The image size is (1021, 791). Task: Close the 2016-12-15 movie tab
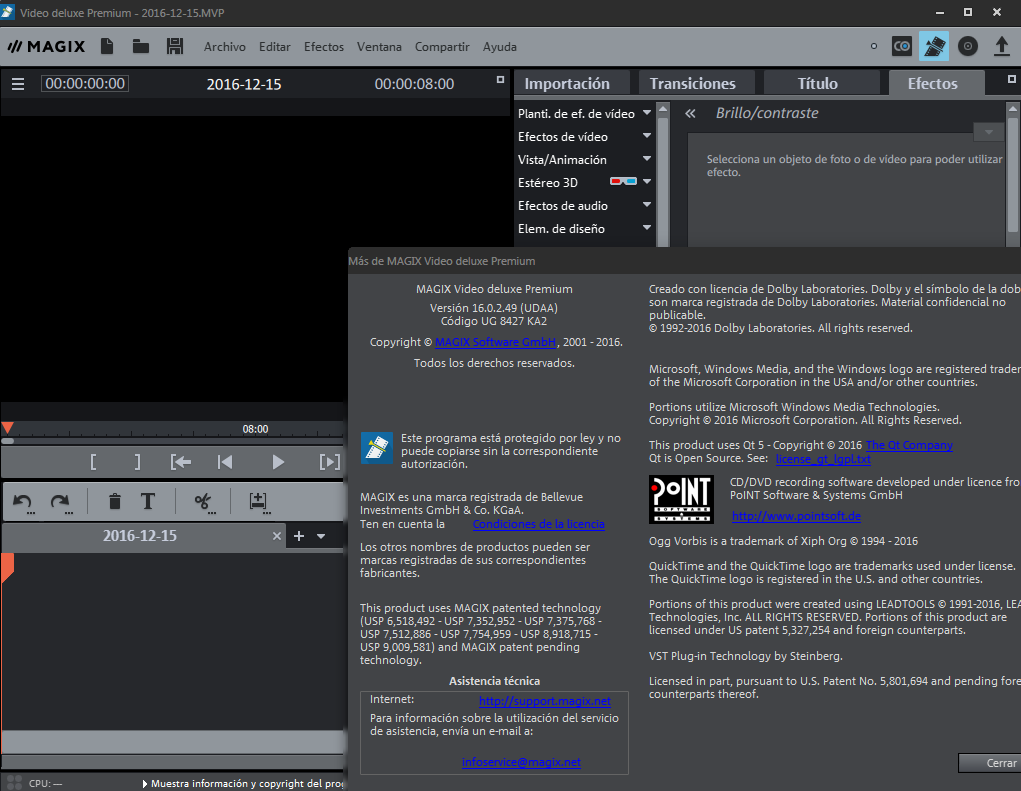click(277, 536)
